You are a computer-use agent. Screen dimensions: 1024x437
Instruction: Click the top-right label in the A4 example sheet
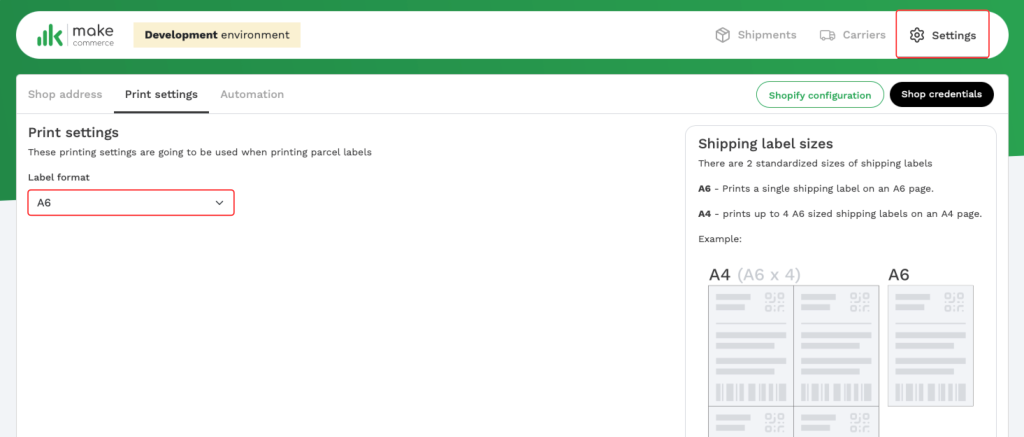pyautogui.click(x=836, y=345)
